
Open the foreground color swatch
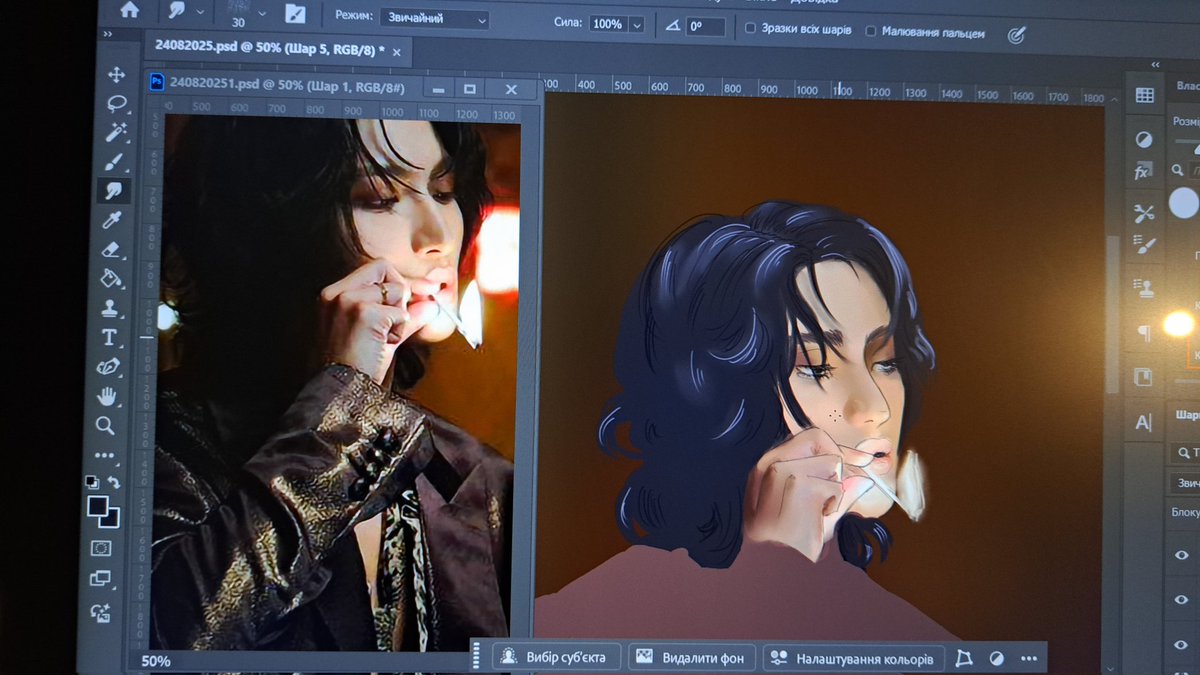pos(98,507)
